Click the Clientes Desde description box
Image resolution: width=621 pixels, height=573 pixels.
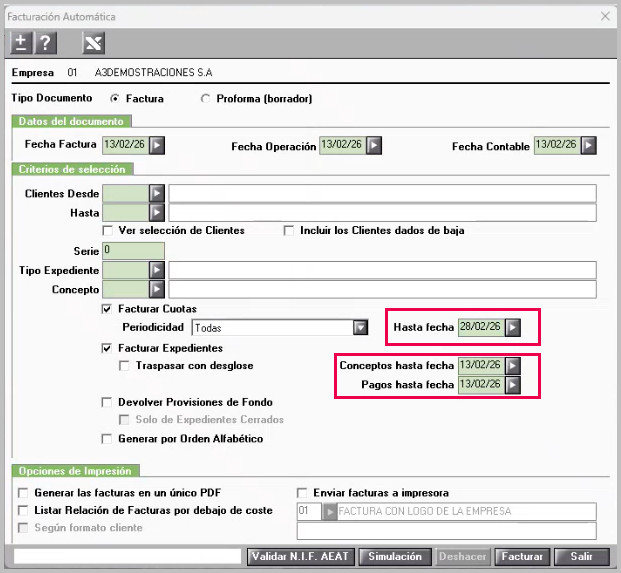click(383, 194)
